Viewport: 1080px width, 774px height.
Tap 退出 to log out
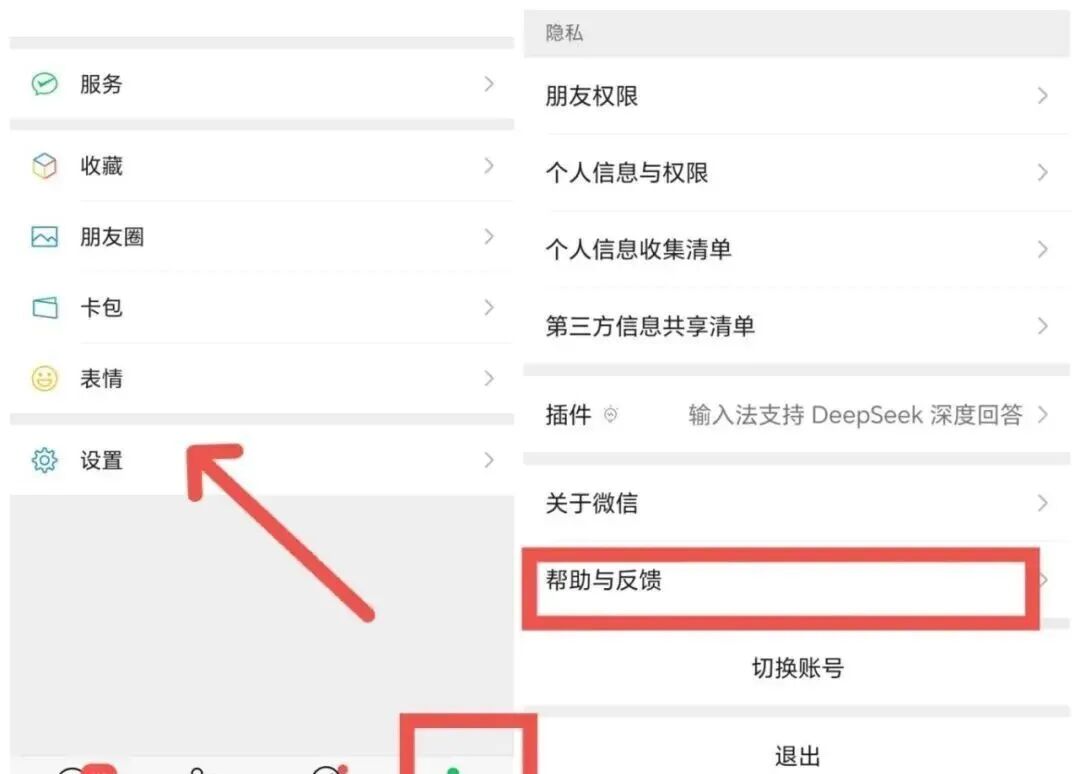point(798,756)
